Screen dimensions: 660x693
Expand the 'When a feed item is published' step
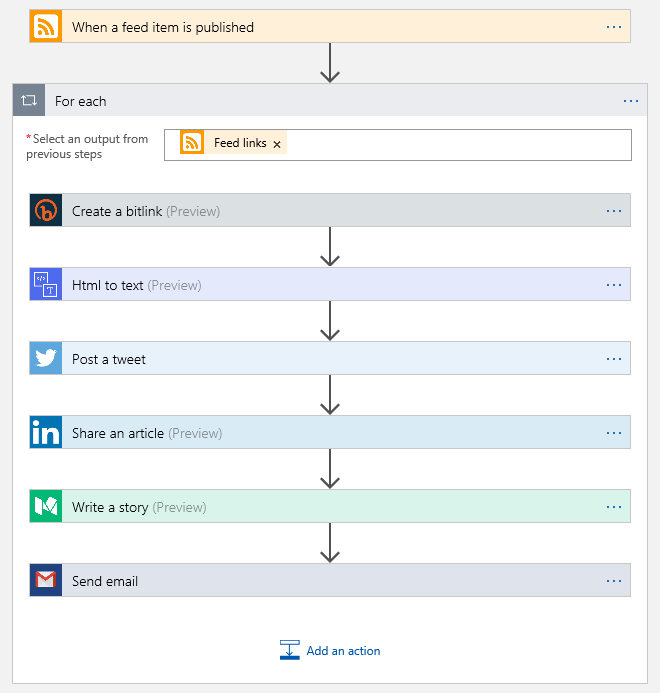pos(330,27)
